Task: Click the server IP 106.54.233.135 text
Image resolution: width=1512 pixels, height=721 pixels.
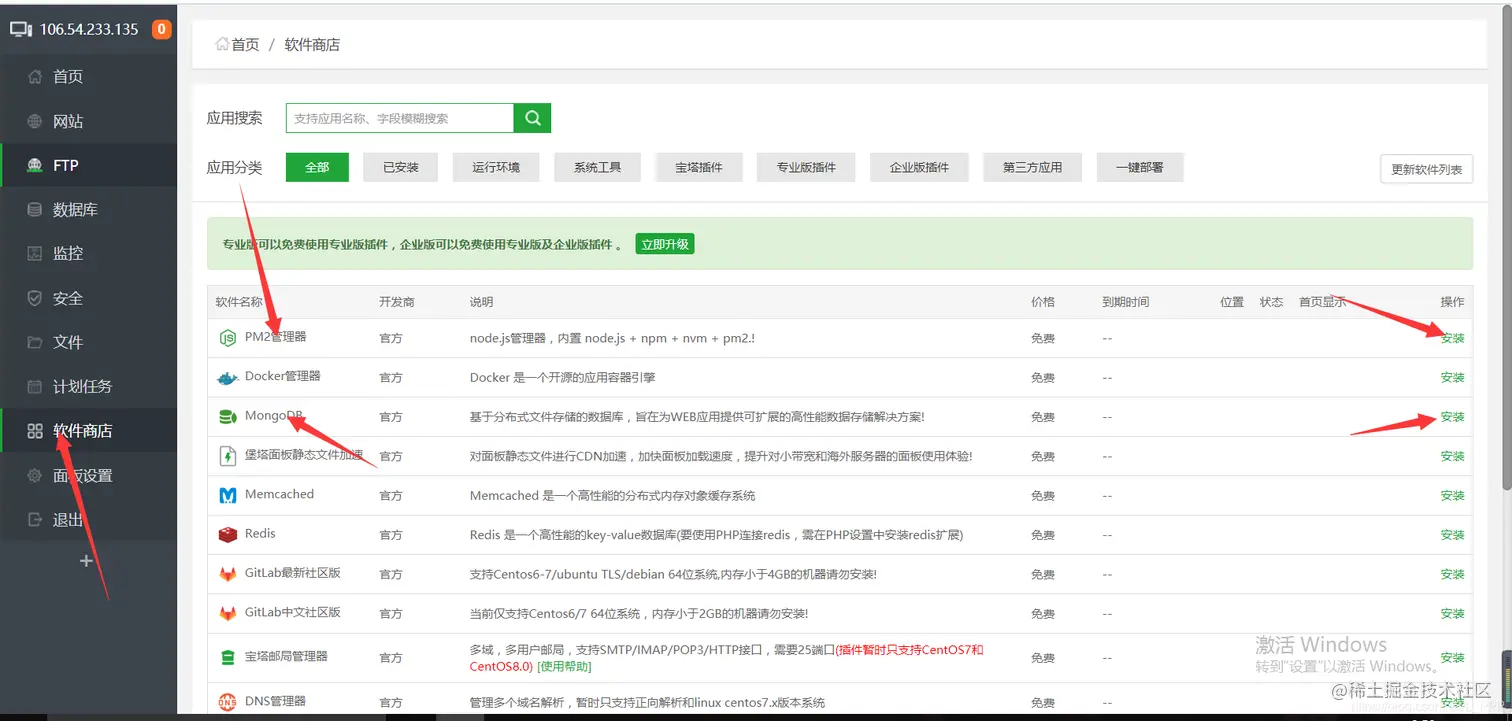Action: (x=89, y=29)
